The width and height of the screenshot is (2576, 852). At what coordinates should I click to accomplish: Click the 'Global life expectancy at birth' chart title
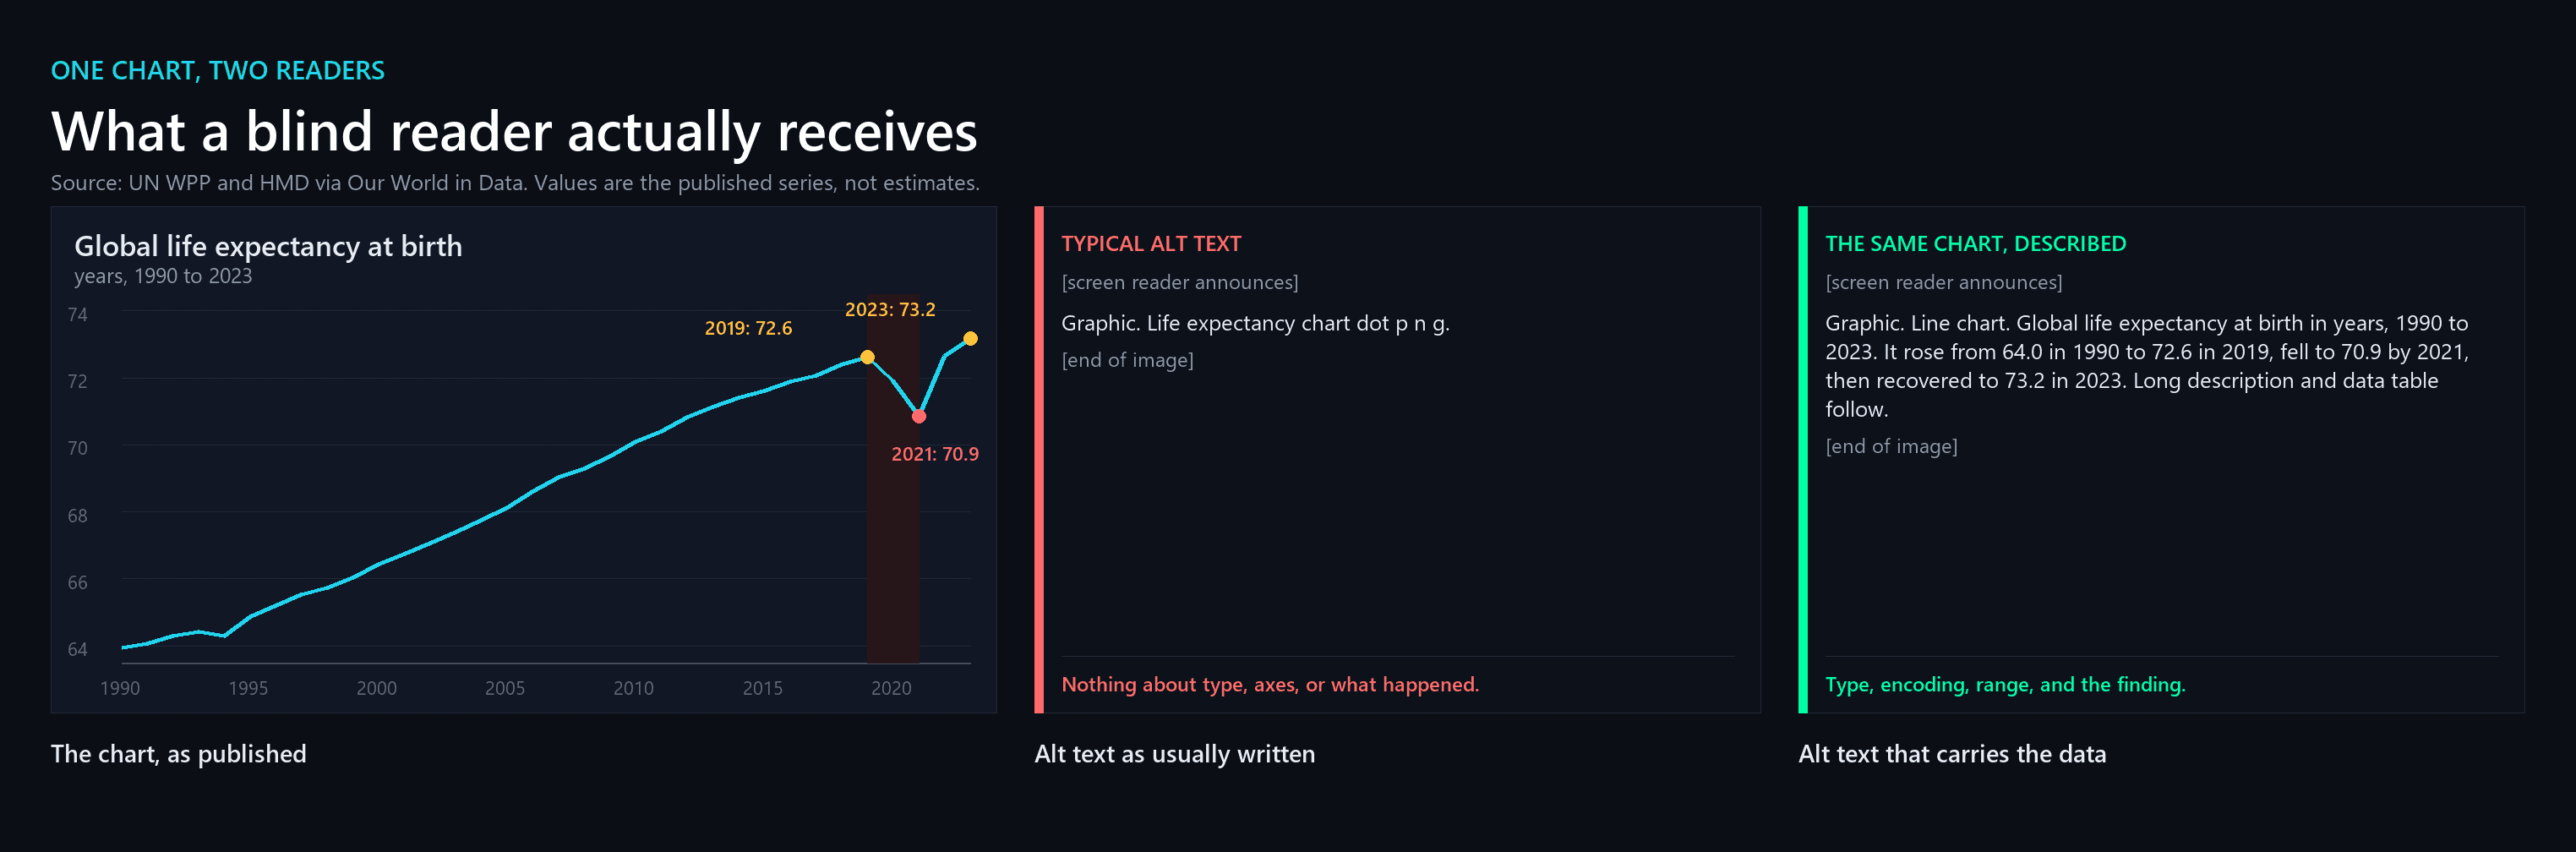coord(268,246)
